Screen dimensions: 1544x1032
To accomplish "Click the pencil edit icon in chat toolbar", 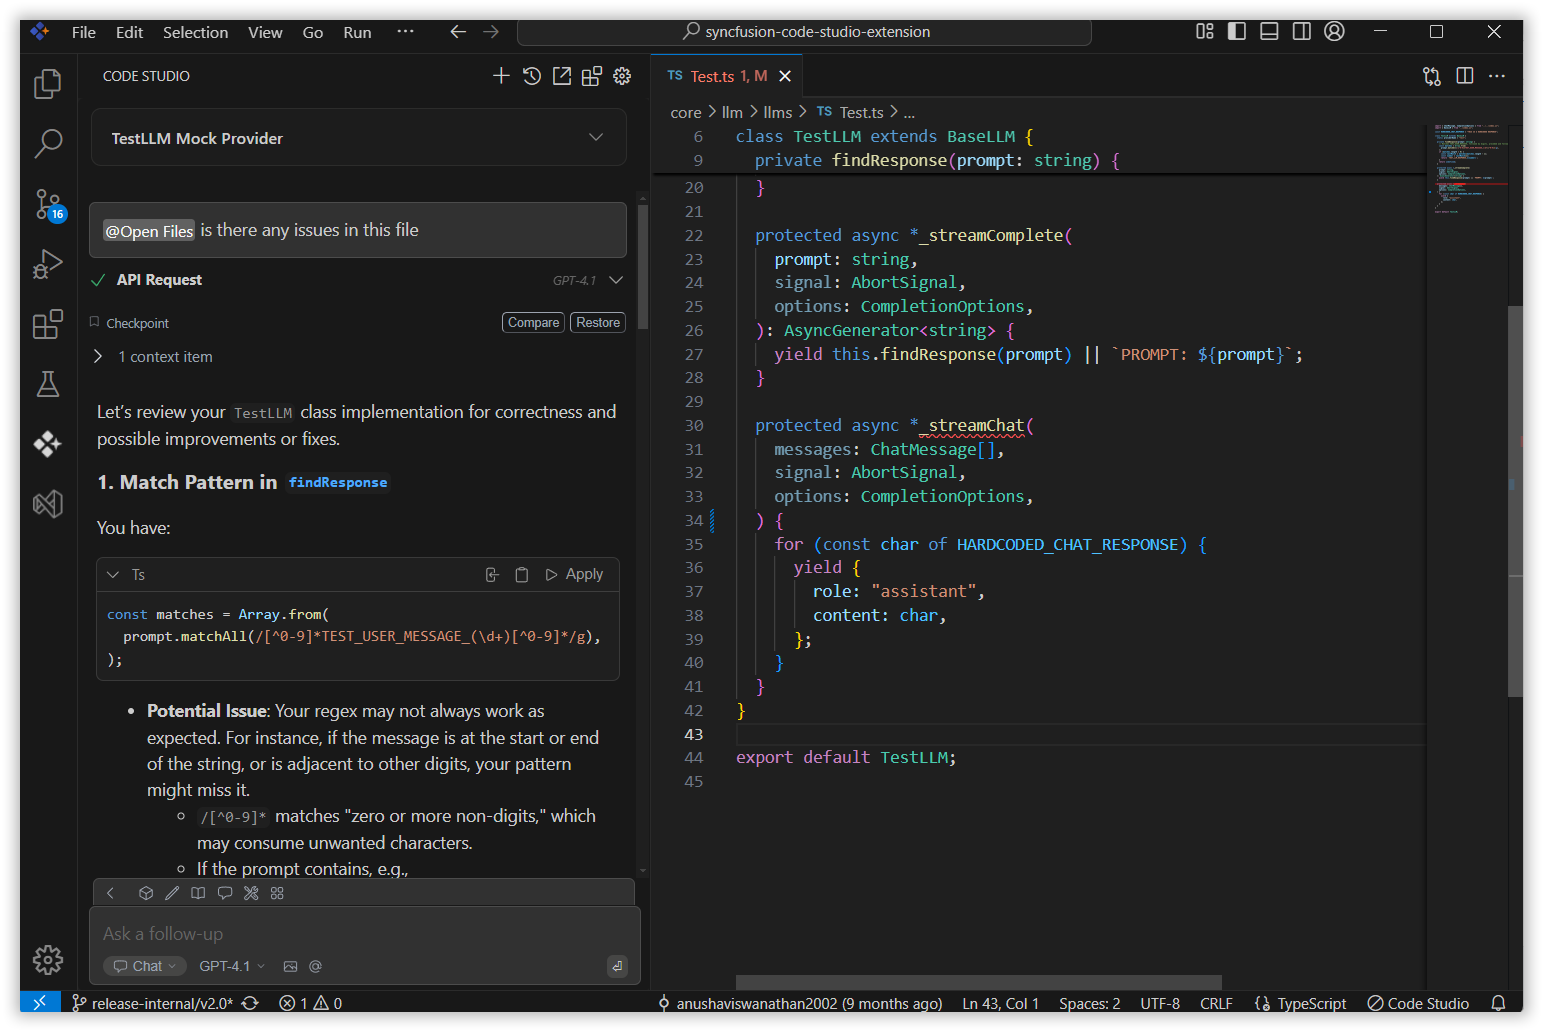I will pos(172,893).
